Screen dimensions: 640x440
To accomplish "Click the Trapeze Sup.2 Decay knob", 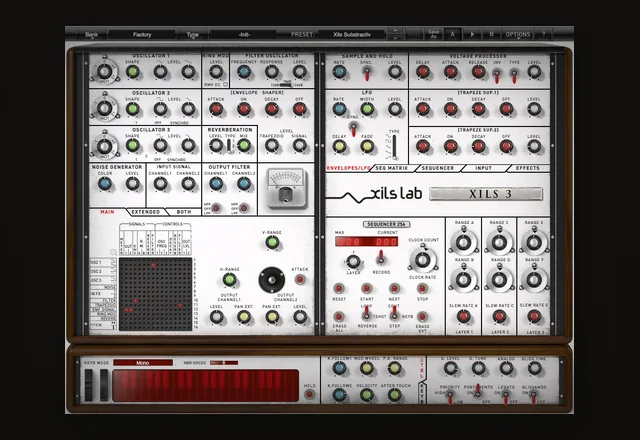I will [478, 146].
